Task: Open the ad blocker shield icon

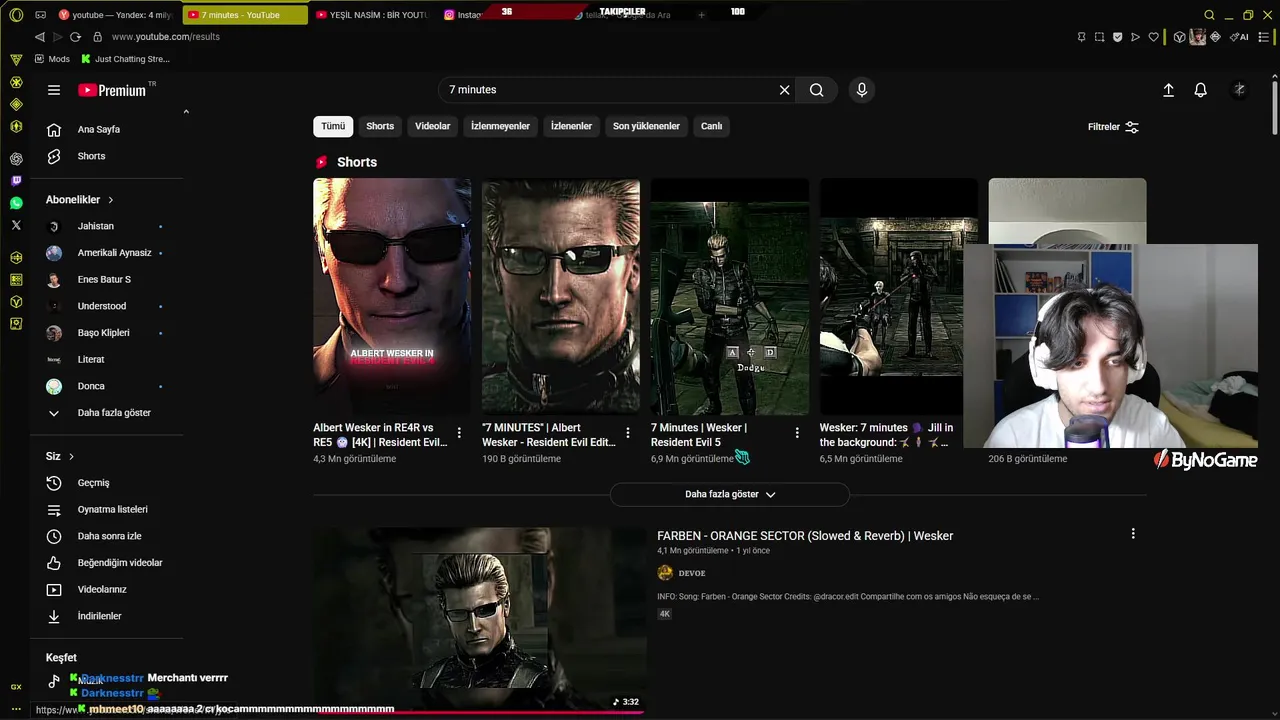Action: tap(1117, 37)
